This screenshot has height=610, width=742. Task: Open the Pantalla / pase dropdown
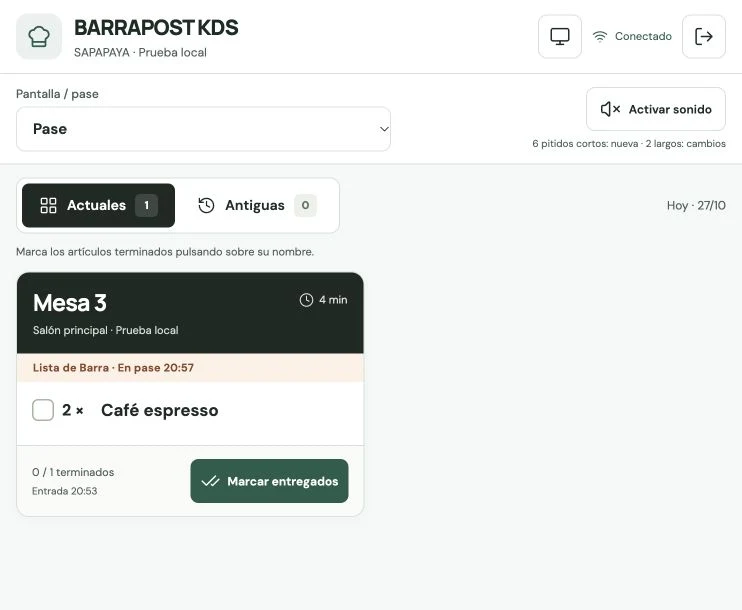click(x=203, y=129)
